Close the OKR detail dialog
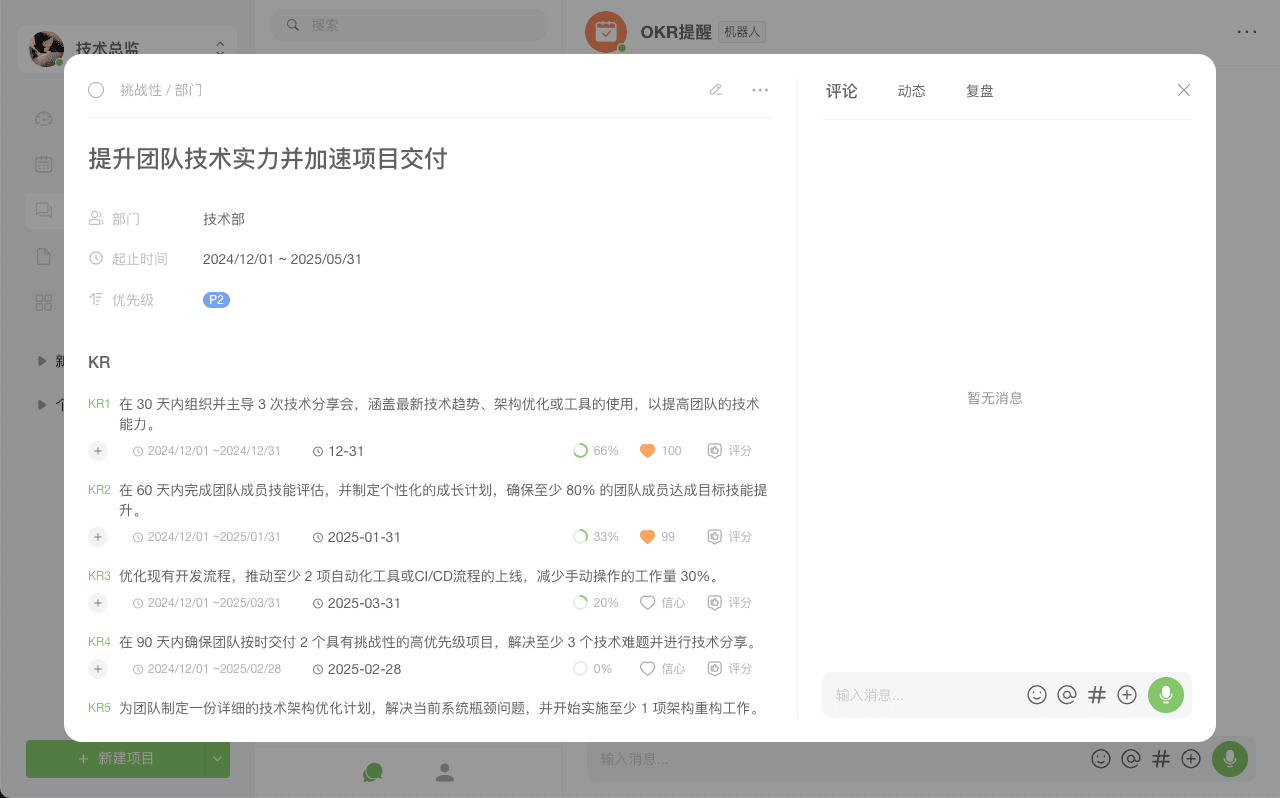 pyautogui.click(x=1184, y=90)
